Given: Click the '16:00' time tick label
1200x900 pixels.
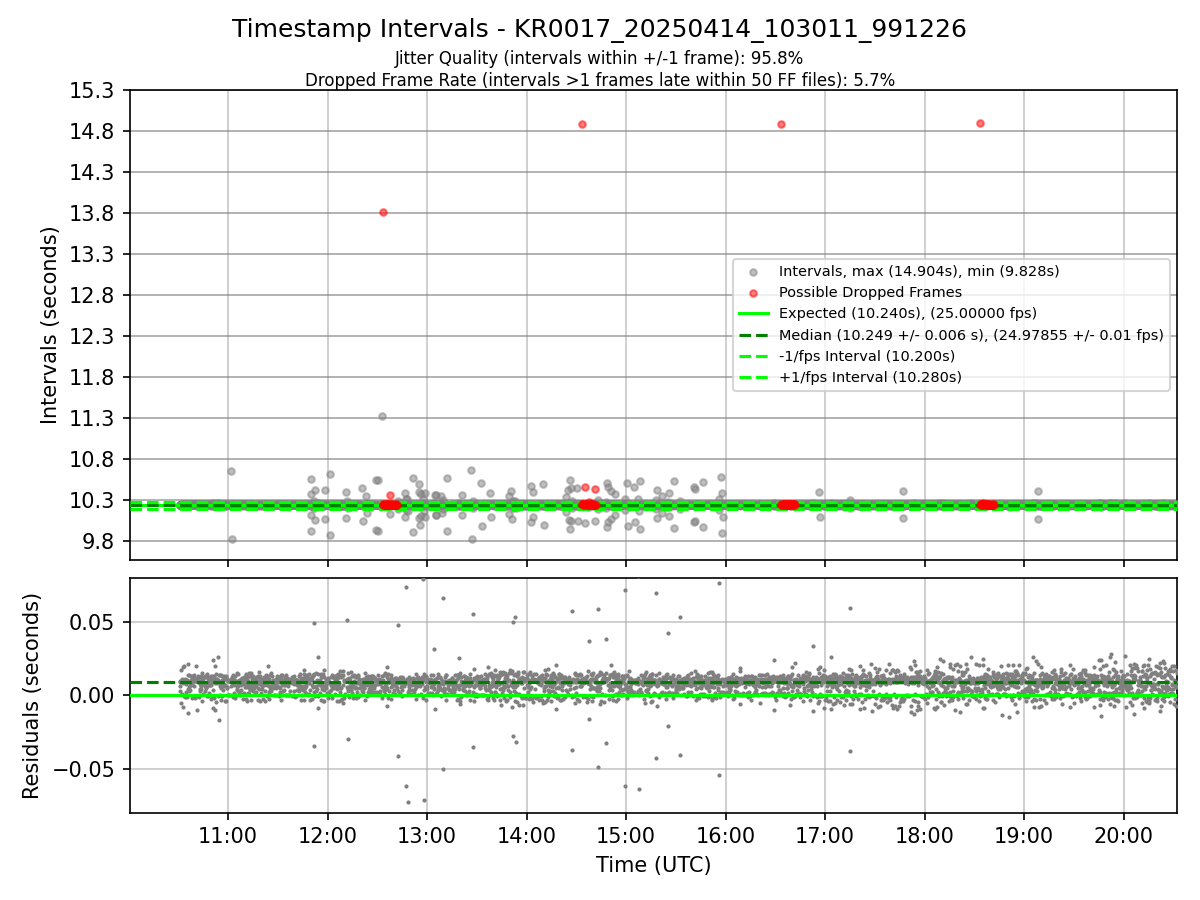Looking at the screenshot, I should coord(725,835).
